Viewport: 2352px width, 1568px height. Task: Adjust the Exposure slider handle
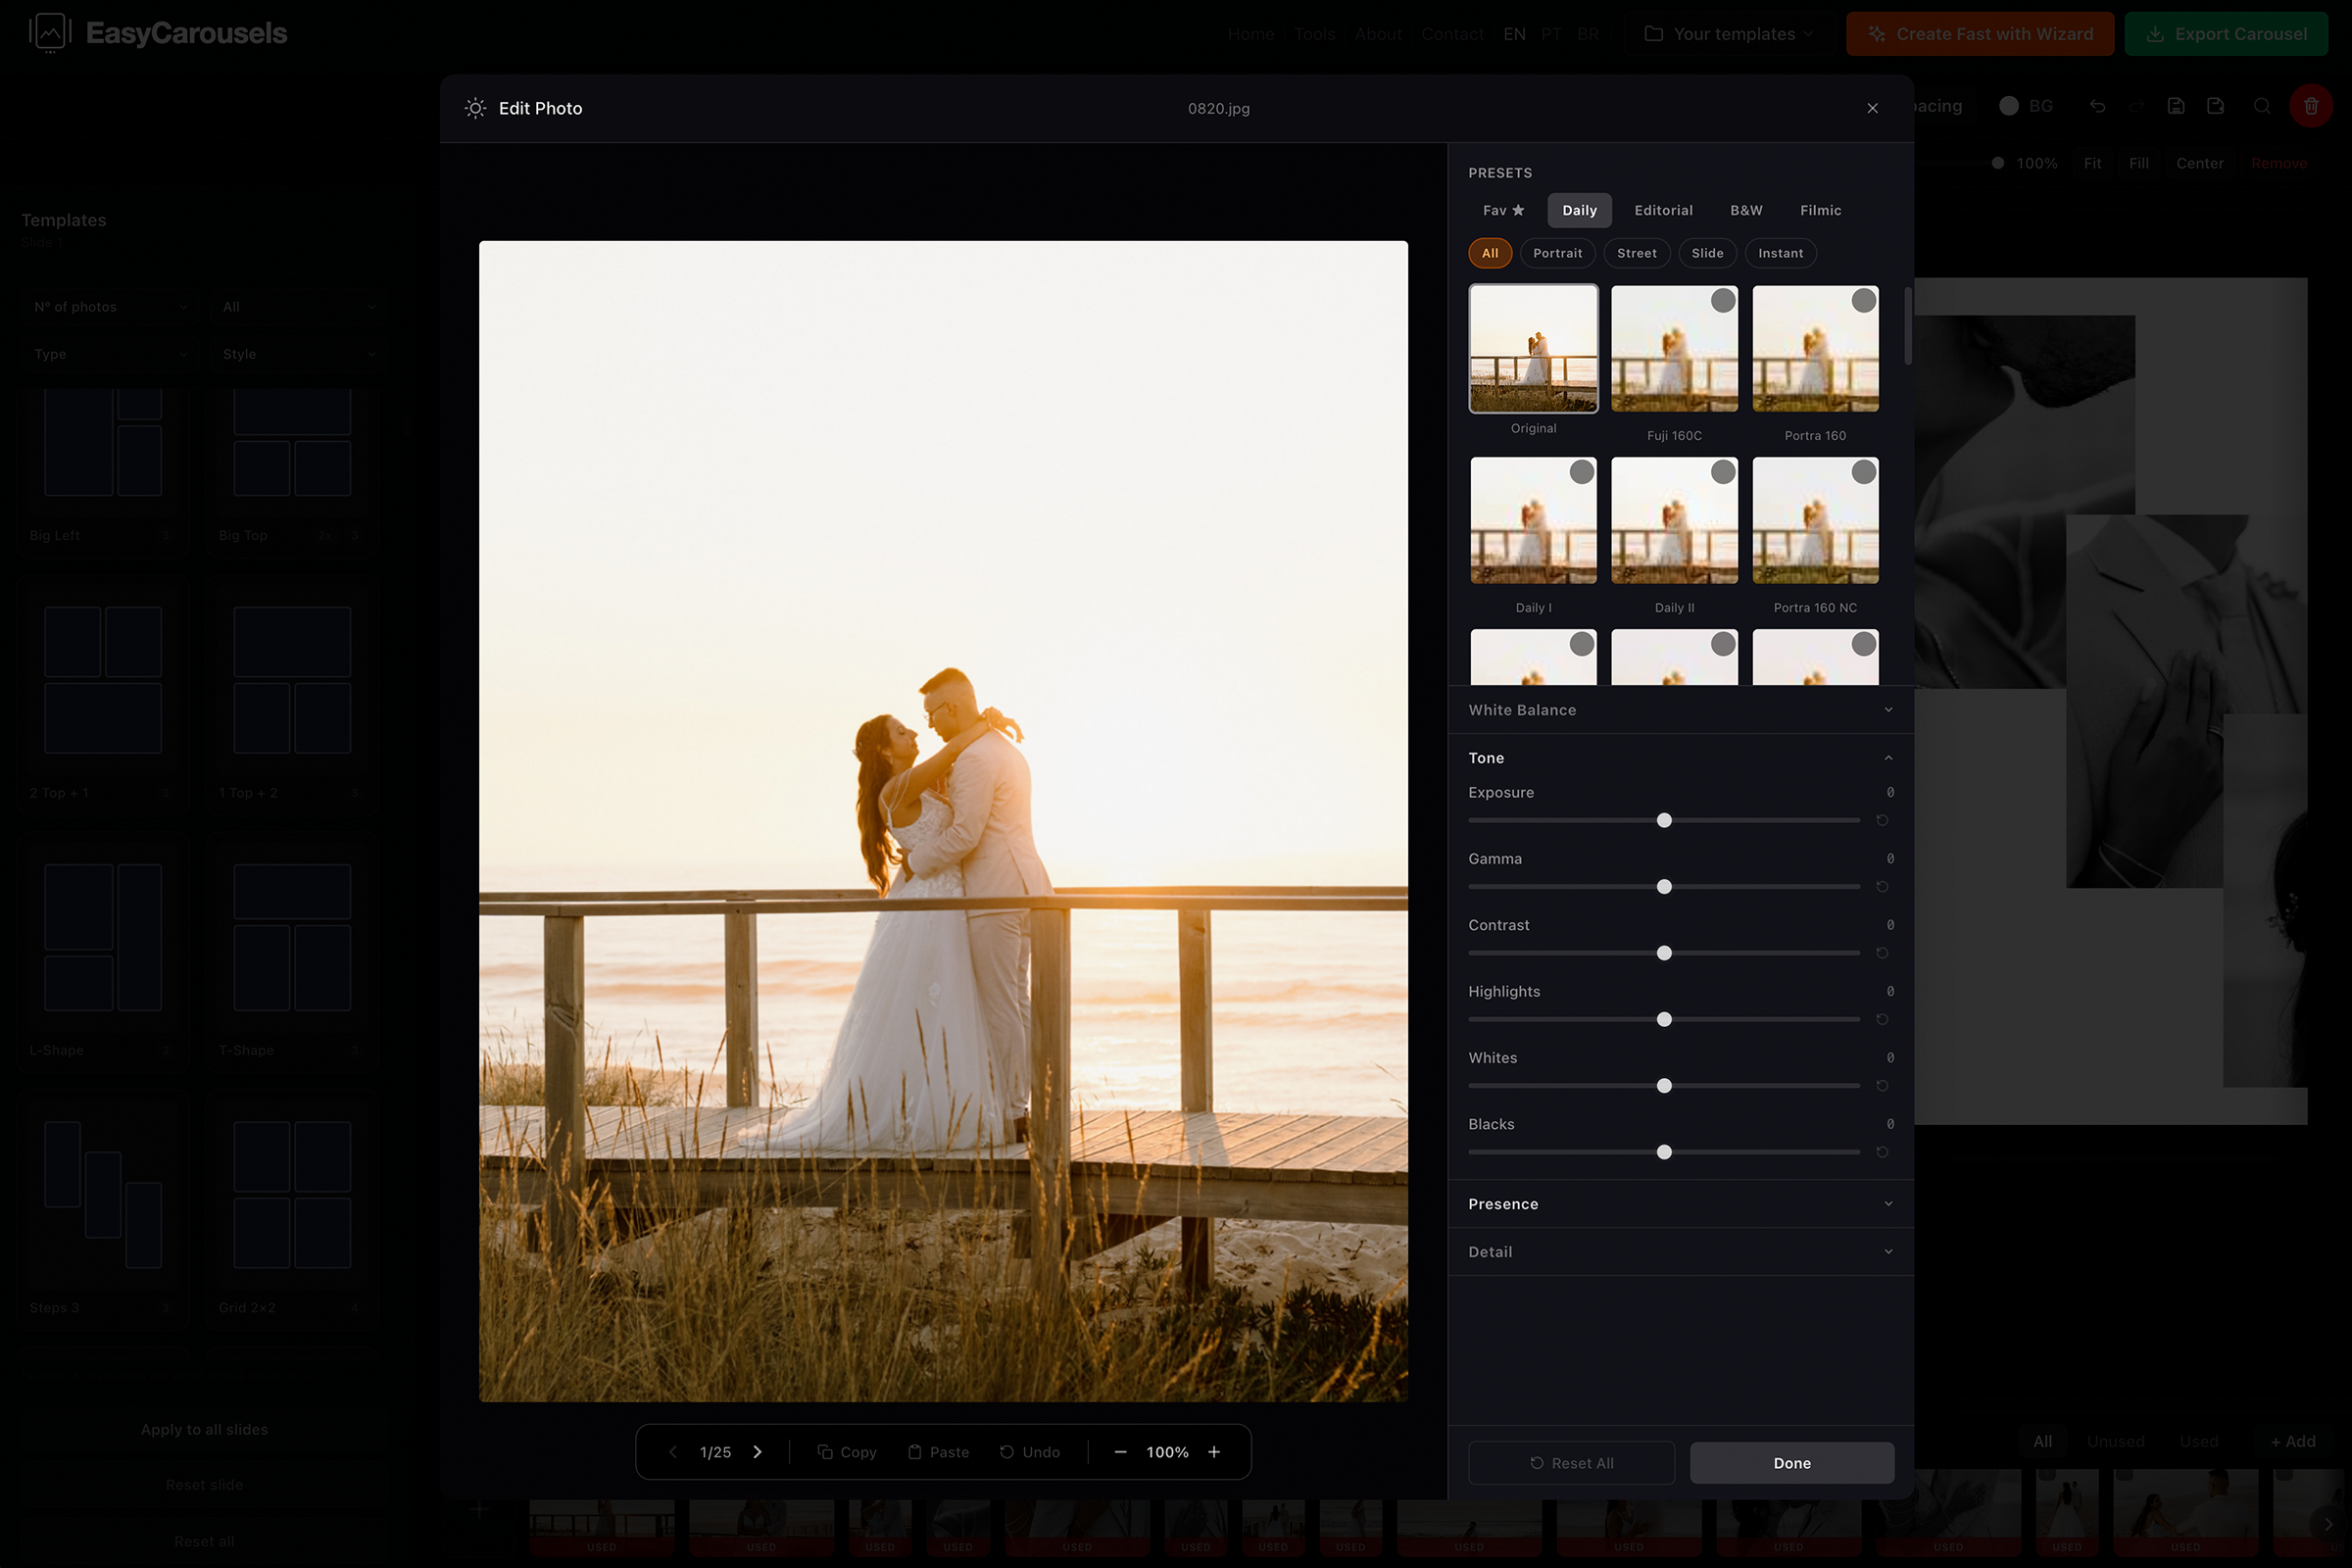point(1664,820)
